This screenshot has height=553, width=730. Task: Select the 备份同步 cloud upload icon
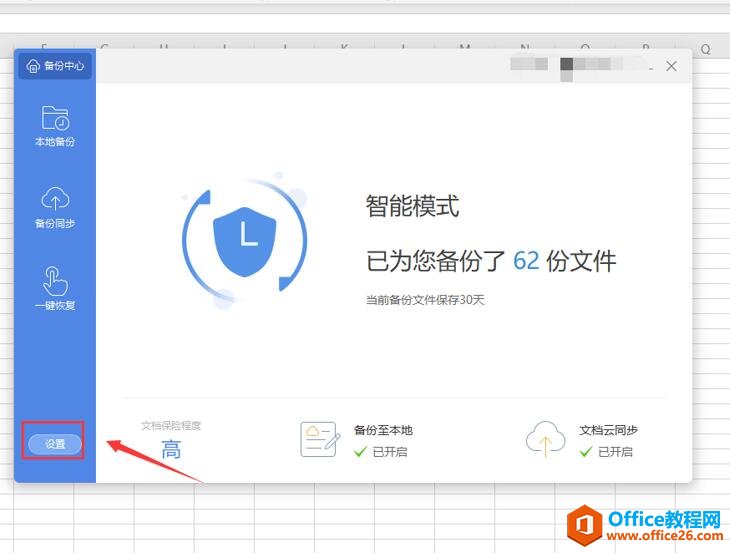55,199
